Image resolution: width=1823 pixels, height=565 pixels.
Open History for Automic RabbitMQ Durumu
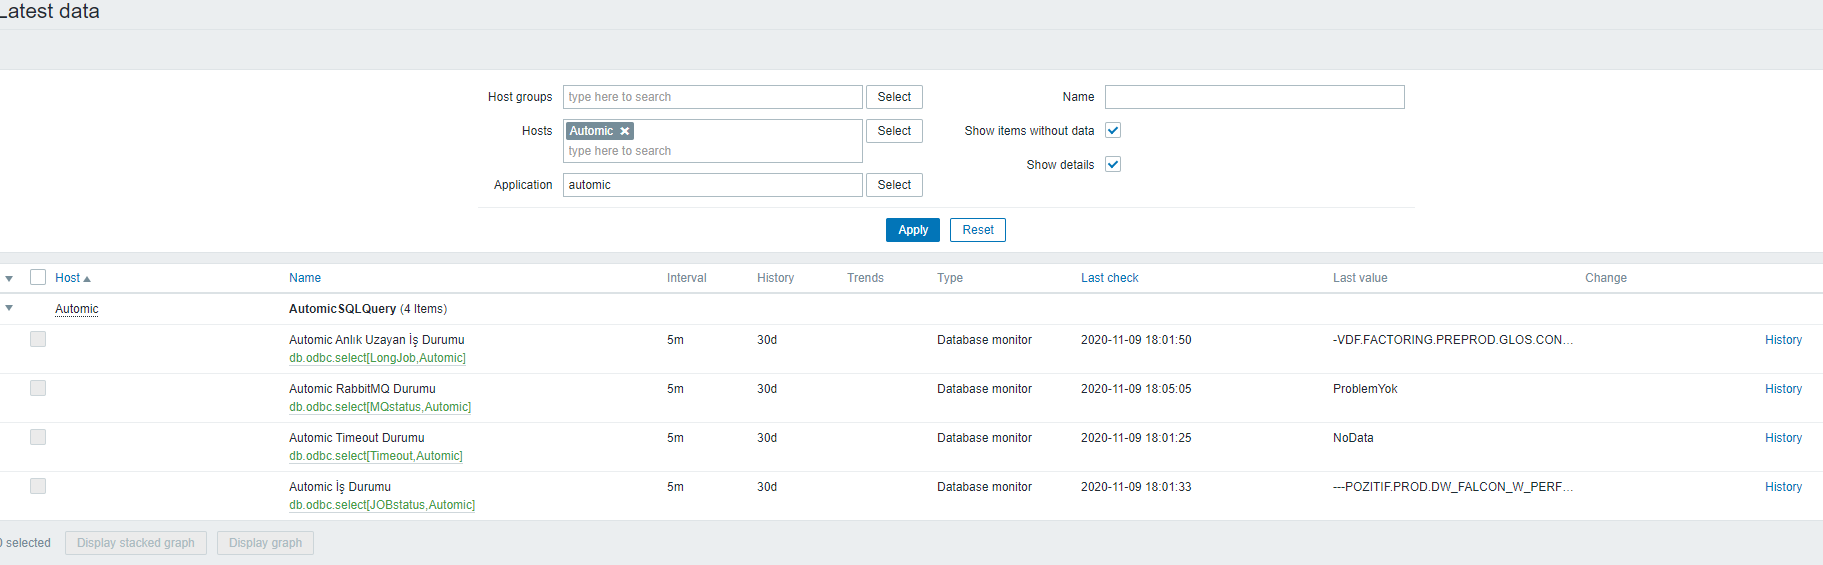click(1782, 389)
